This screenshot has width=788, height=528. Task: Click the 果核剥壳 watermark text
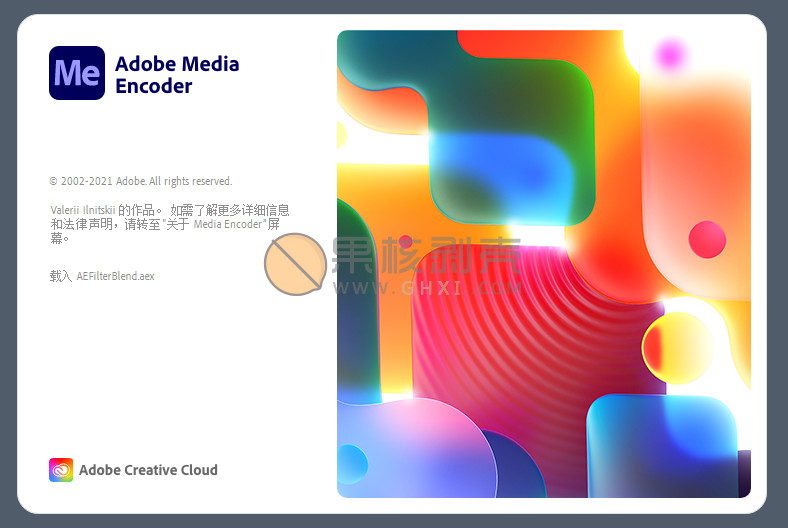[x=426, y=256]
